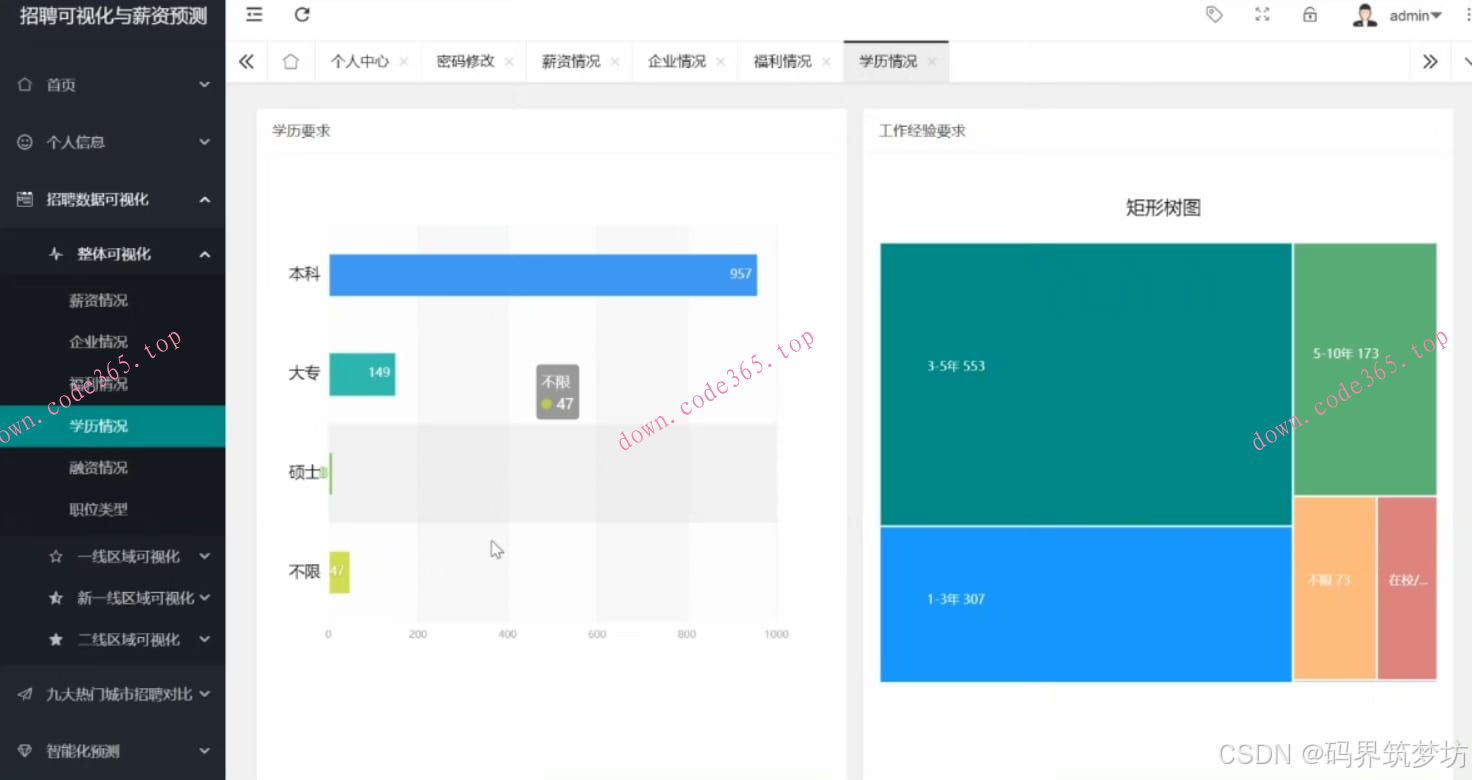The width and height of the screenshot is (1472, 780).
Task: Enter fullscreen via the expand icon
Action: point(1261,15)
